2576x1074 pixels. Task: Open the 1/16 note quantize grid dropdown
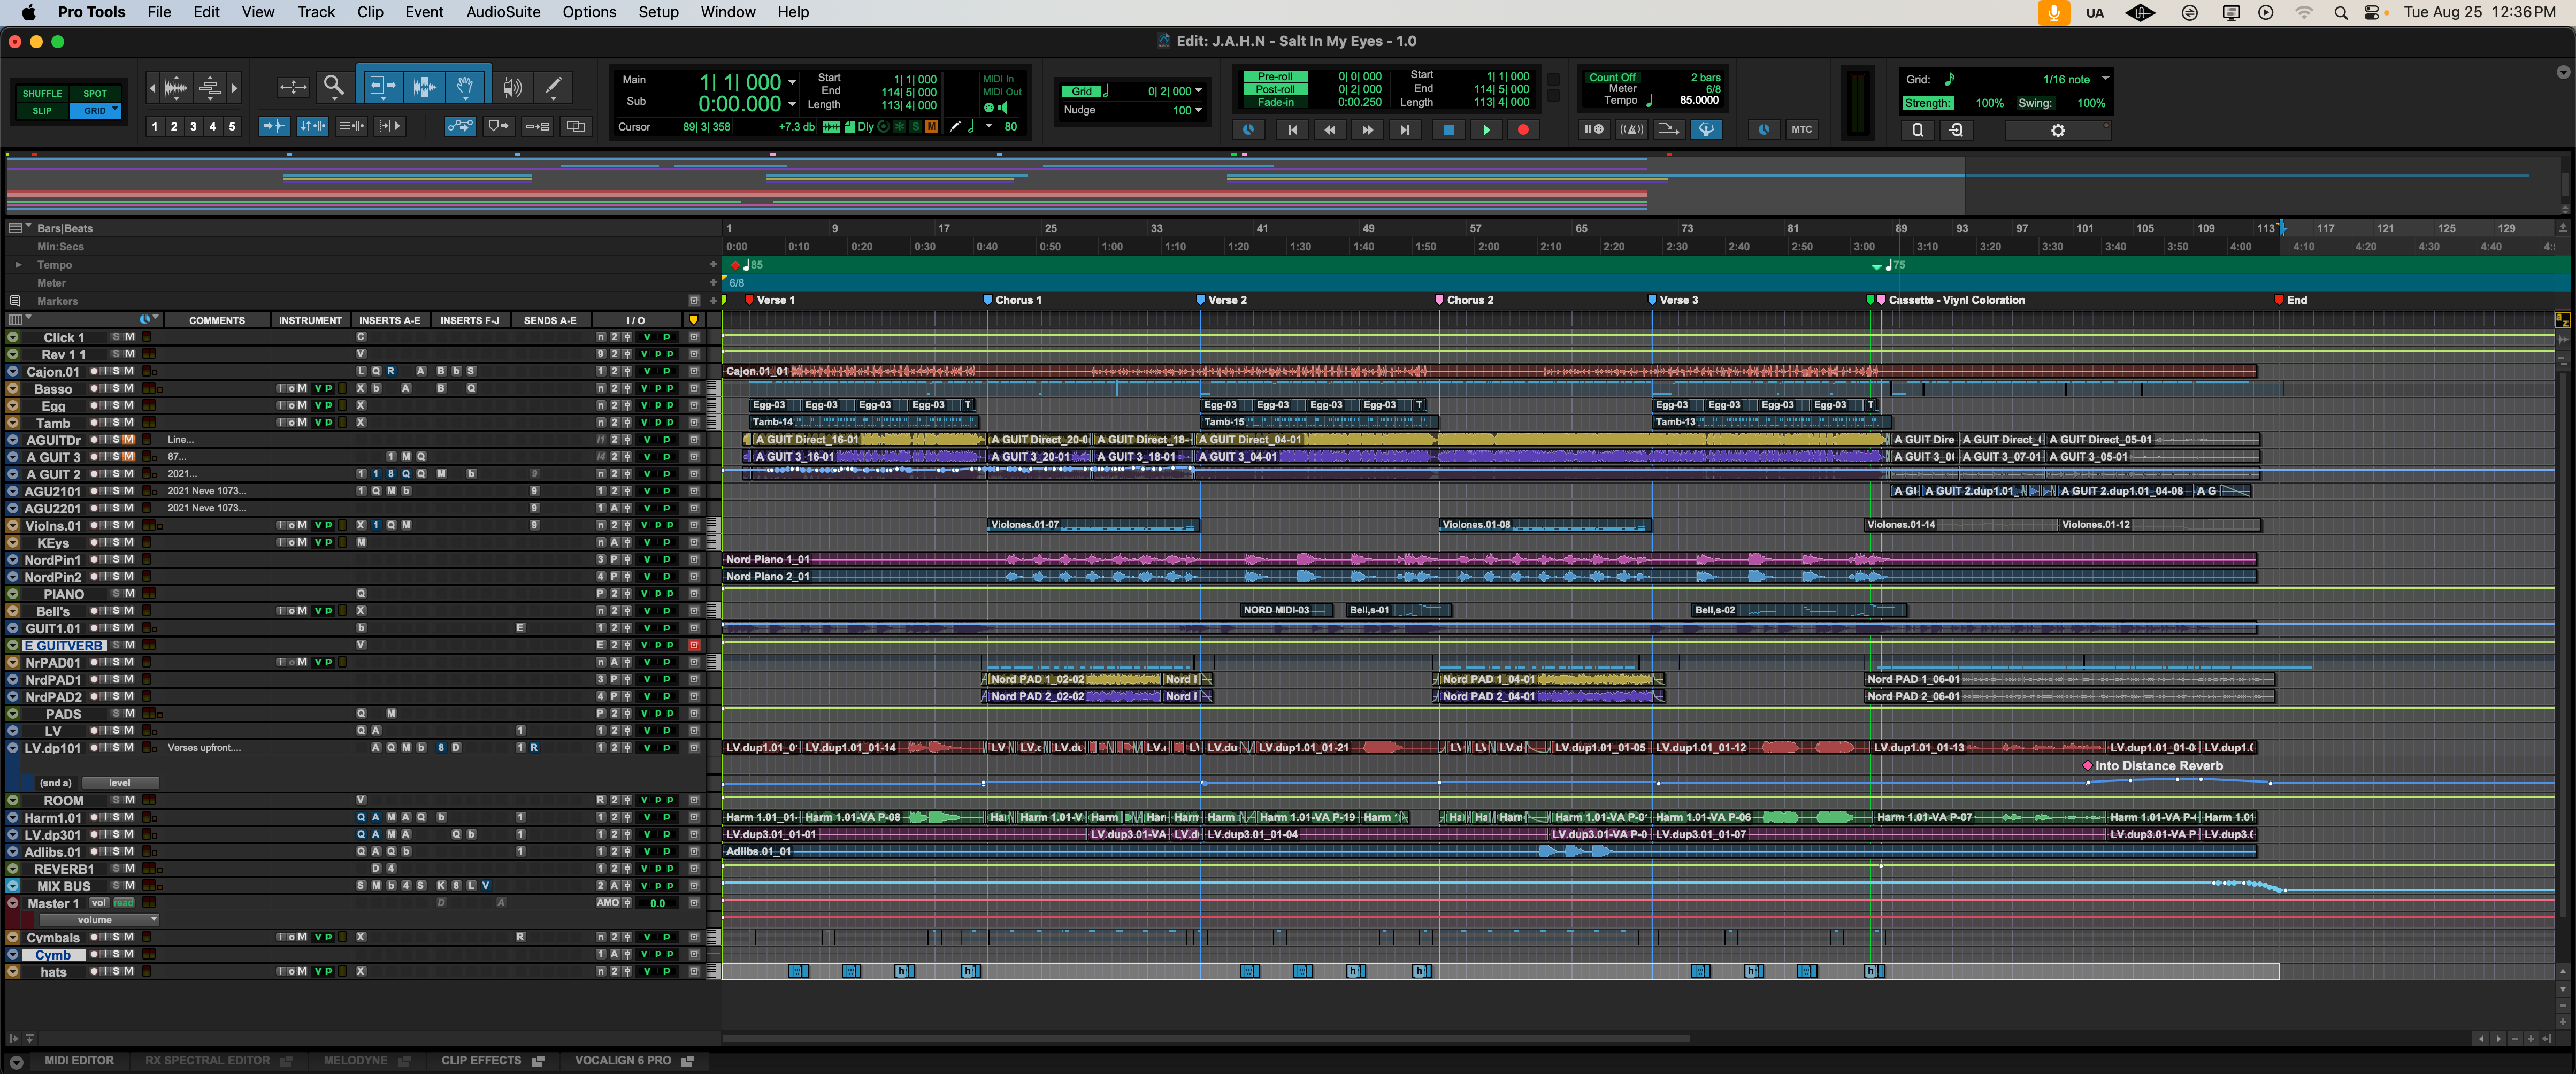coord(2105,79)
